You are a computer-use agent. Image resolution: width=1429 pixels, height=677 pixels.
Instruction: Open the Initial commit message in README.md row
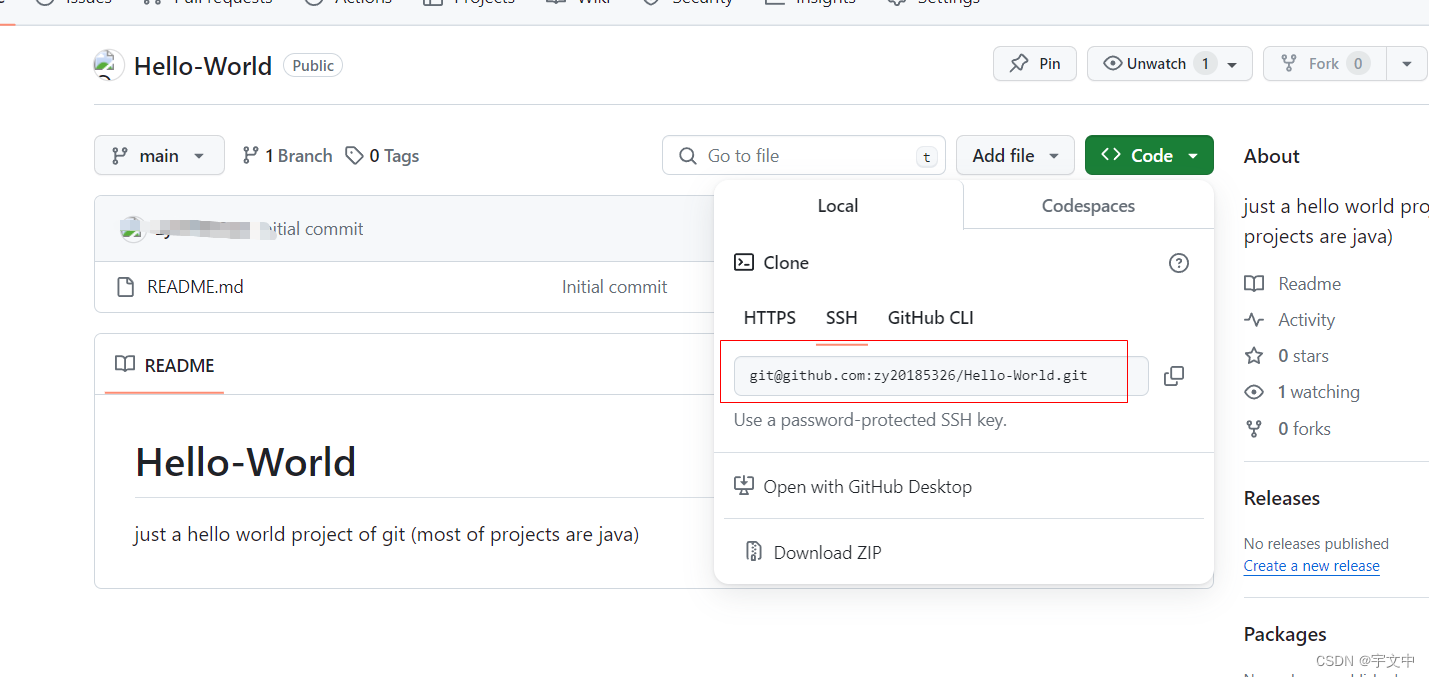coord(614,287)
